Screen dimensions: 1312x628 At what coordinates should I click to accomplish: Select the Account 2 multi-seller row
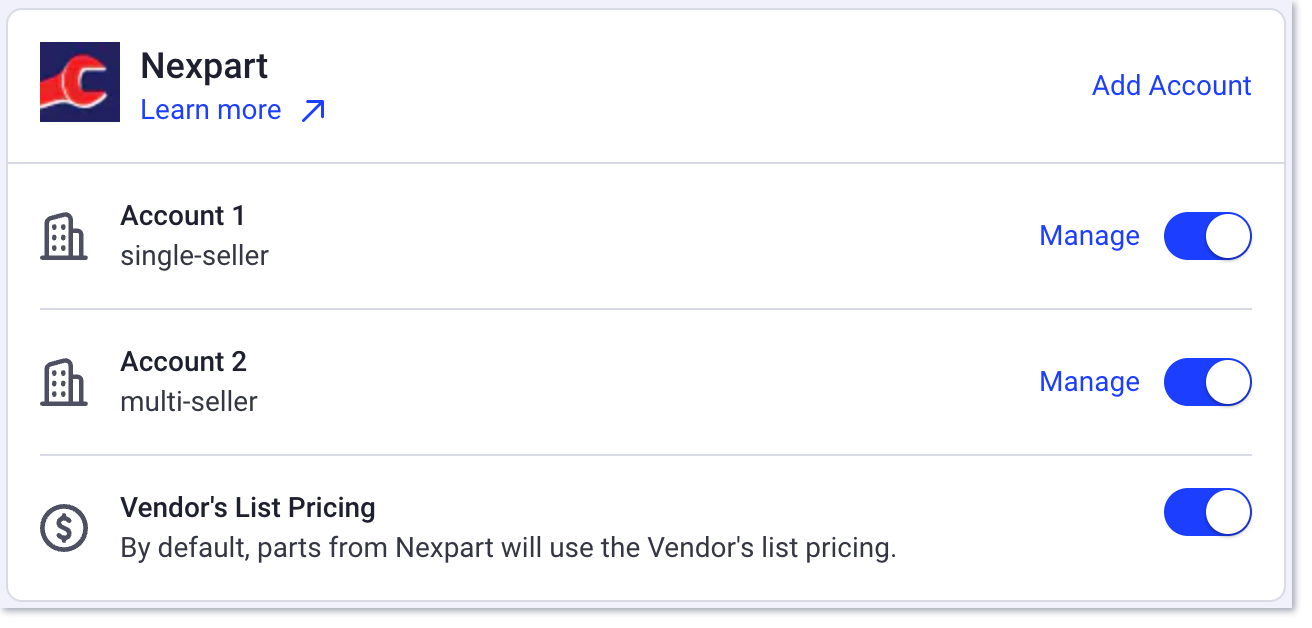pos(400,382)
